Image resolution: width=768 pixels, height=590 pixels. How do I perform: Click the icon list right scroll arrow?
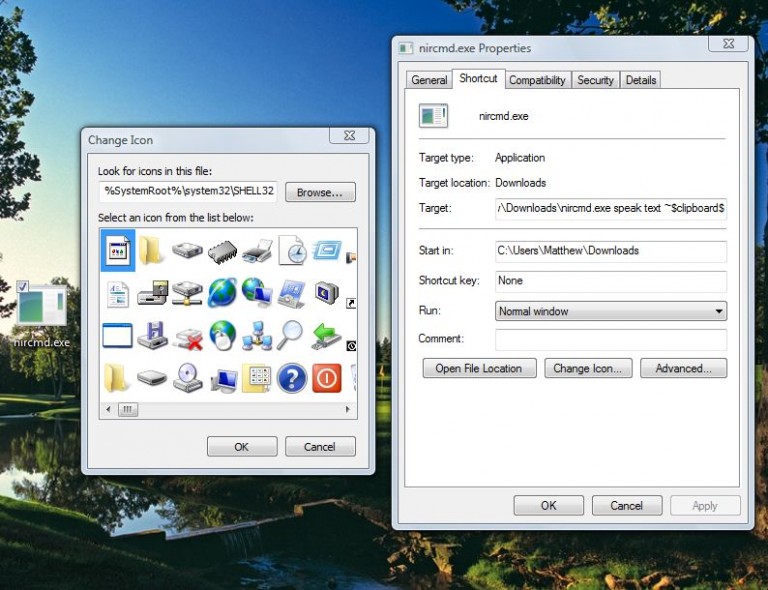point(348,409)
